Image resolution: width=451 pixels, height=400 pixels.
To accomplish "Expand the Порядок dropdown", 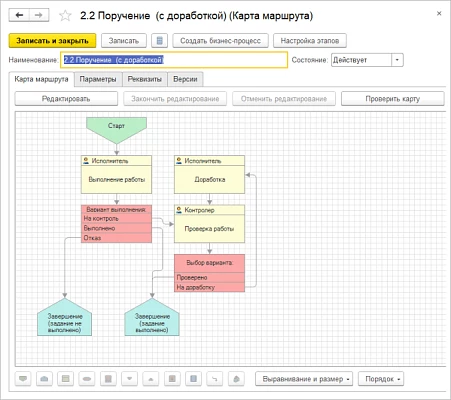I will (381, 379).
